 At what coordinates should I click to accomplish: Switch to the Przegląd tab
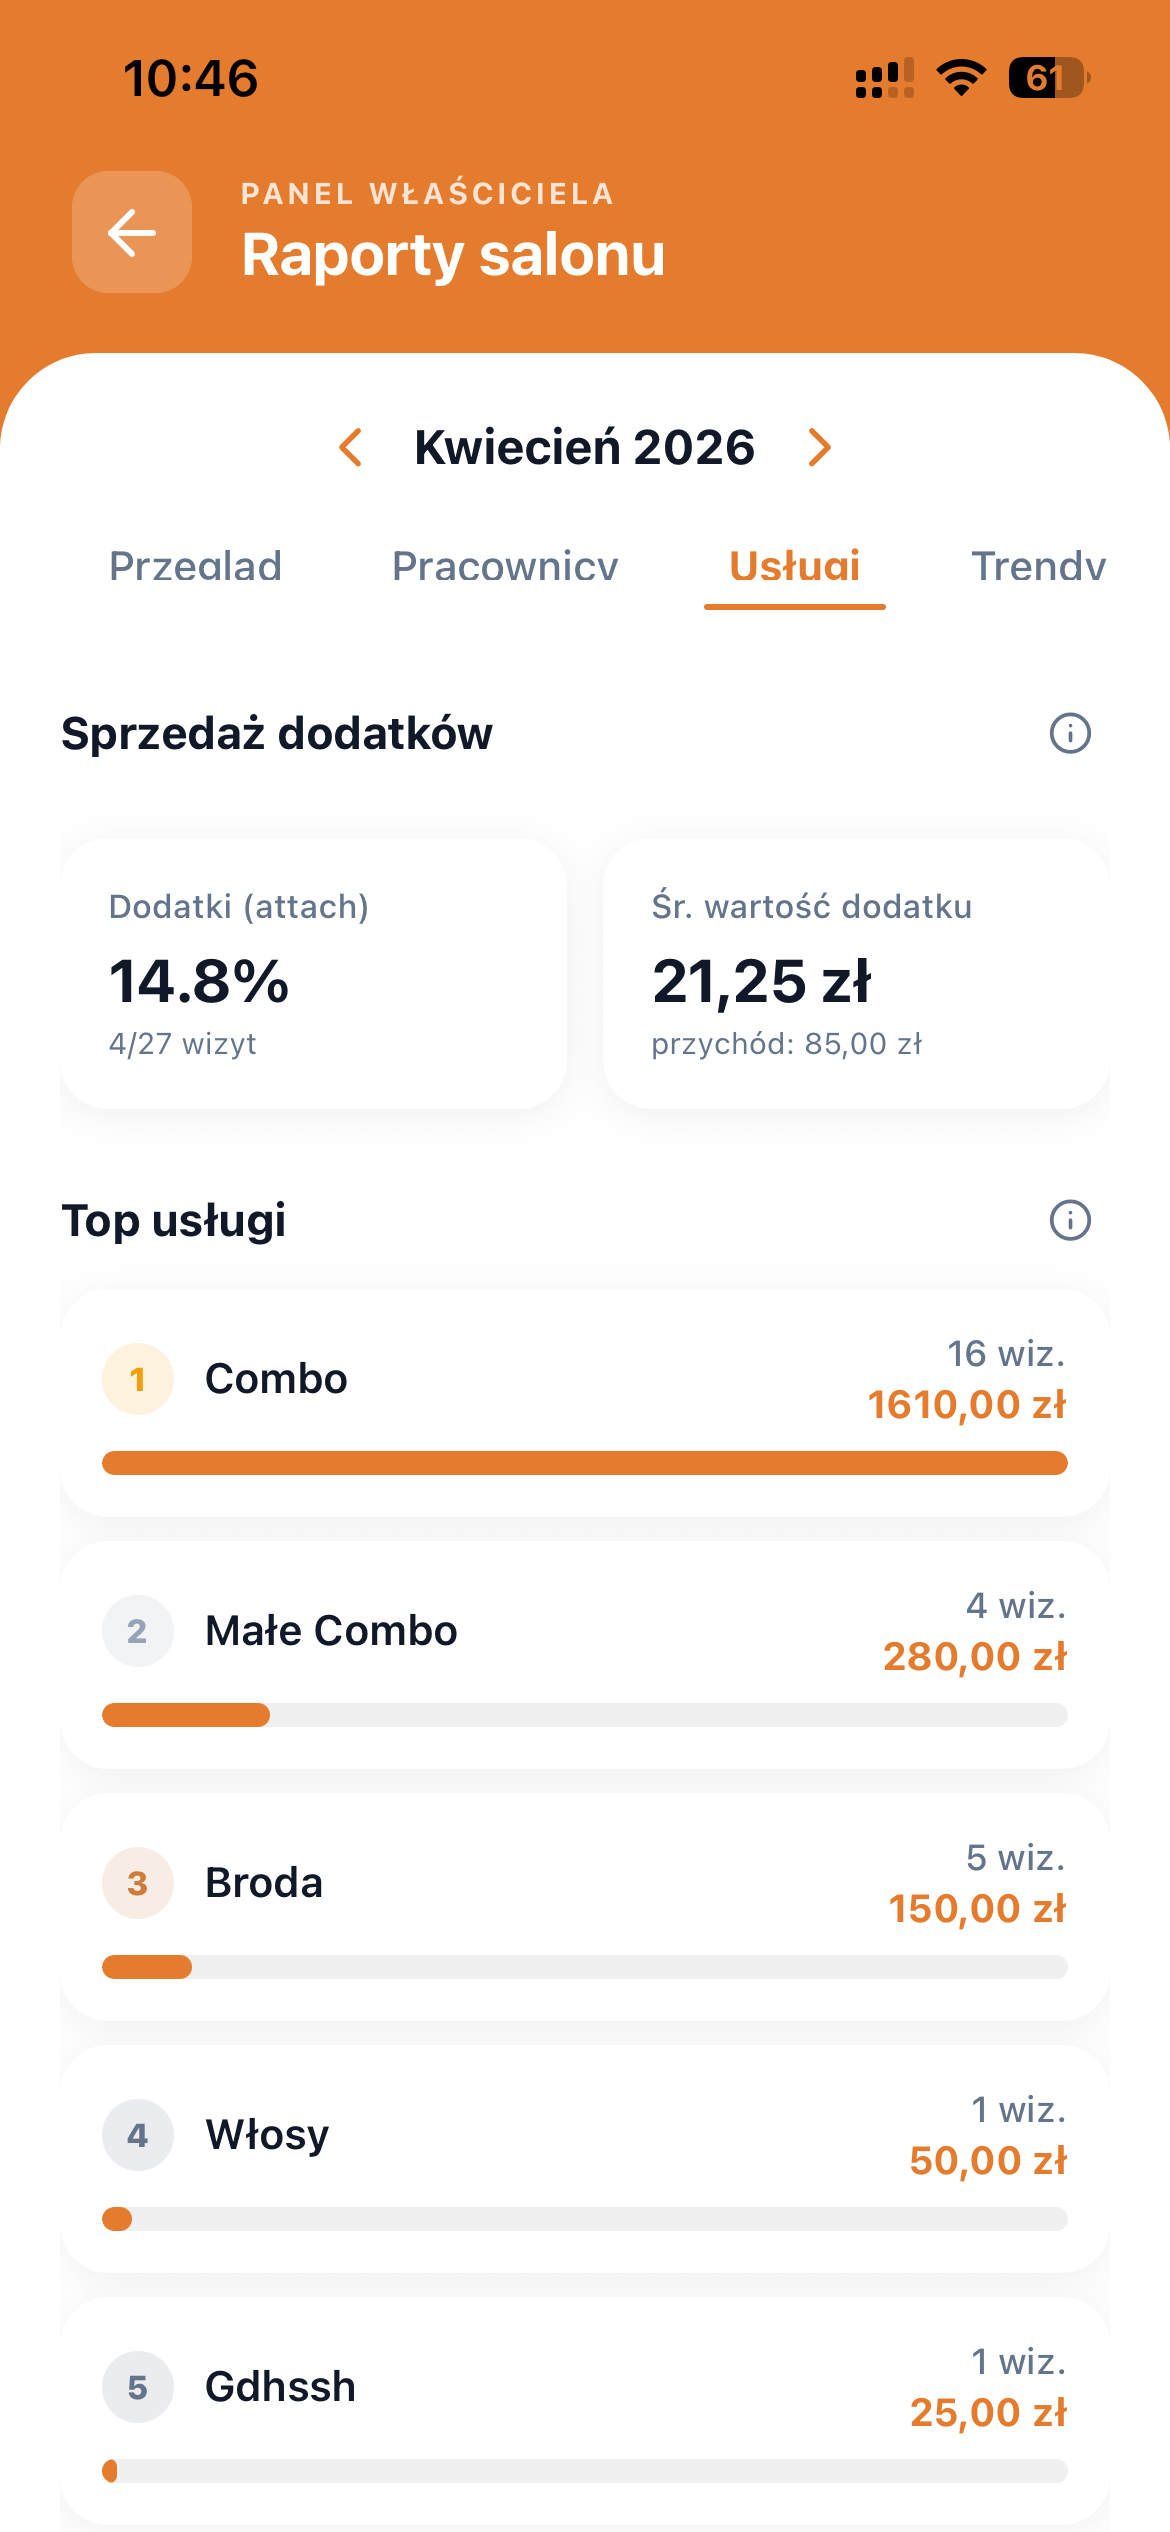195,566
